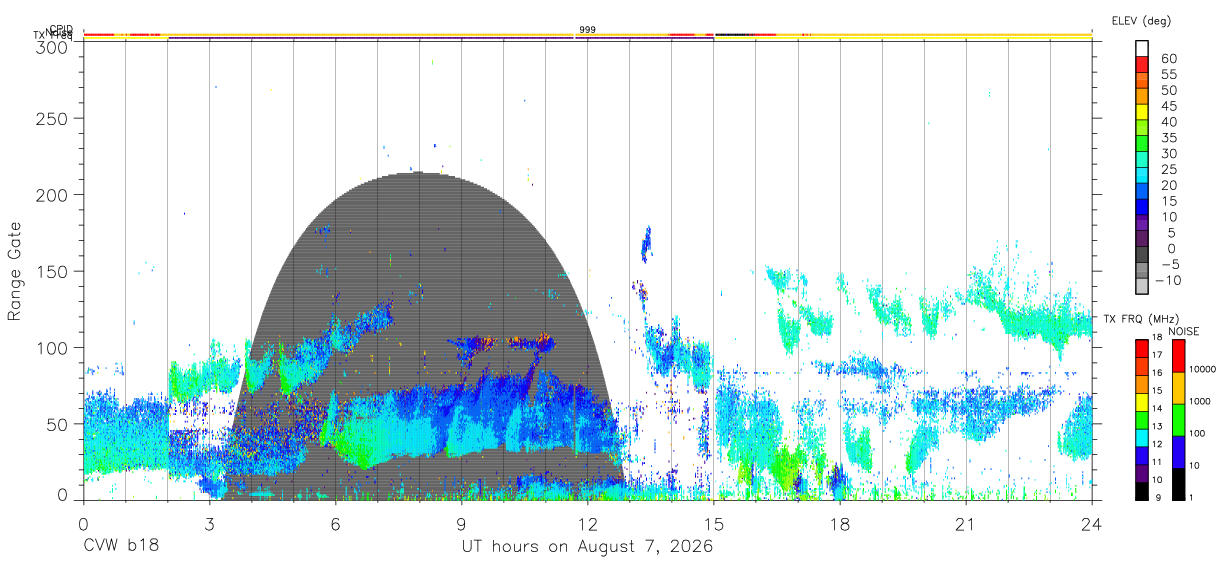This screenshot has height=567, width=1228.
Task: Click the red top segment of TX FRQ bar
Action: [x=1142, y=349]
